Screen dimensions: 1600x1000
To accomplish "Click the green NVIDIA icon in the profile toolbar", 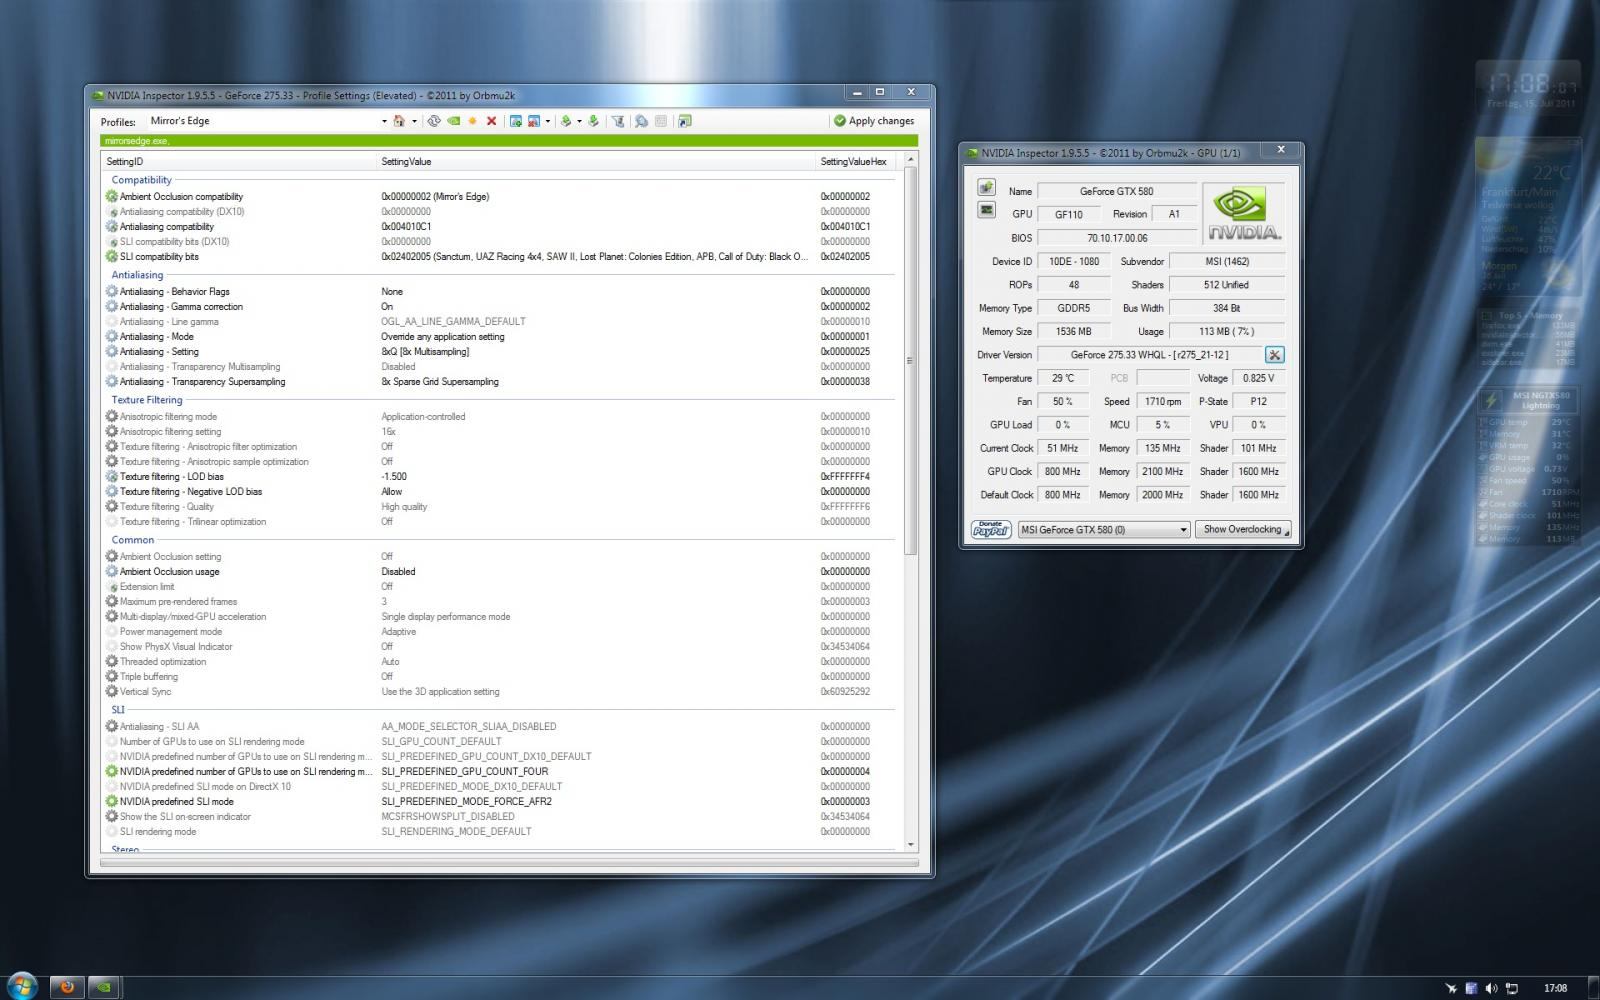I will (x=453, y=121).
